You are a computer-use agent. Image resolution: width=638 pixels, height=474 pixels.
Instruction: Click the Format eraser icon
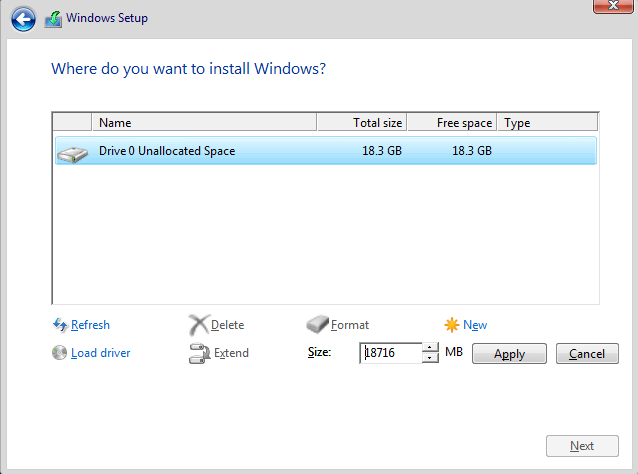click(x=317, y=324)
